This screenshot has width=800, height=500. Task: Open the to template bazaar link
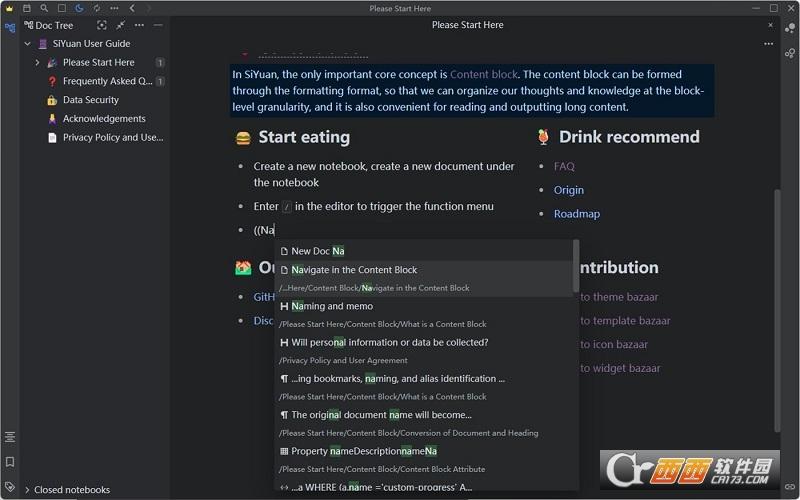pos(625,321)
